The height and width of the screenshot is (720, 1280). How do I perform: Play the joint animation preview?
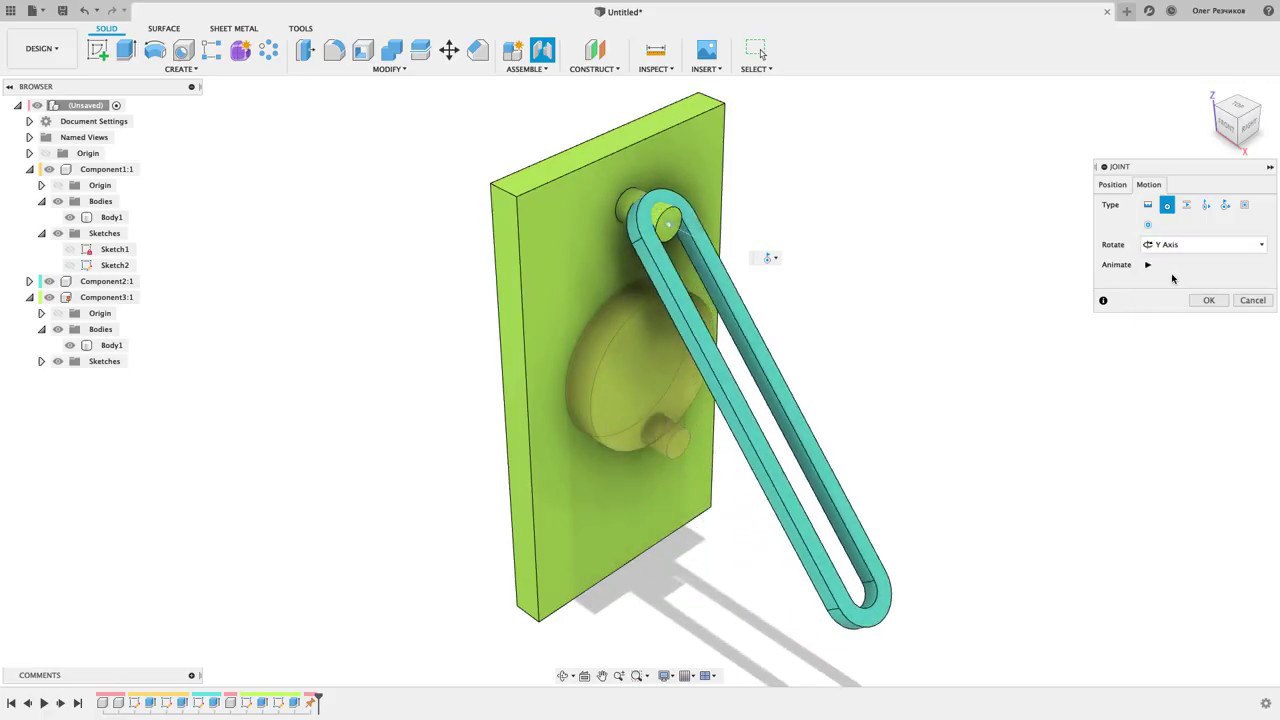pyautogui.click(x=1148, y=265)
